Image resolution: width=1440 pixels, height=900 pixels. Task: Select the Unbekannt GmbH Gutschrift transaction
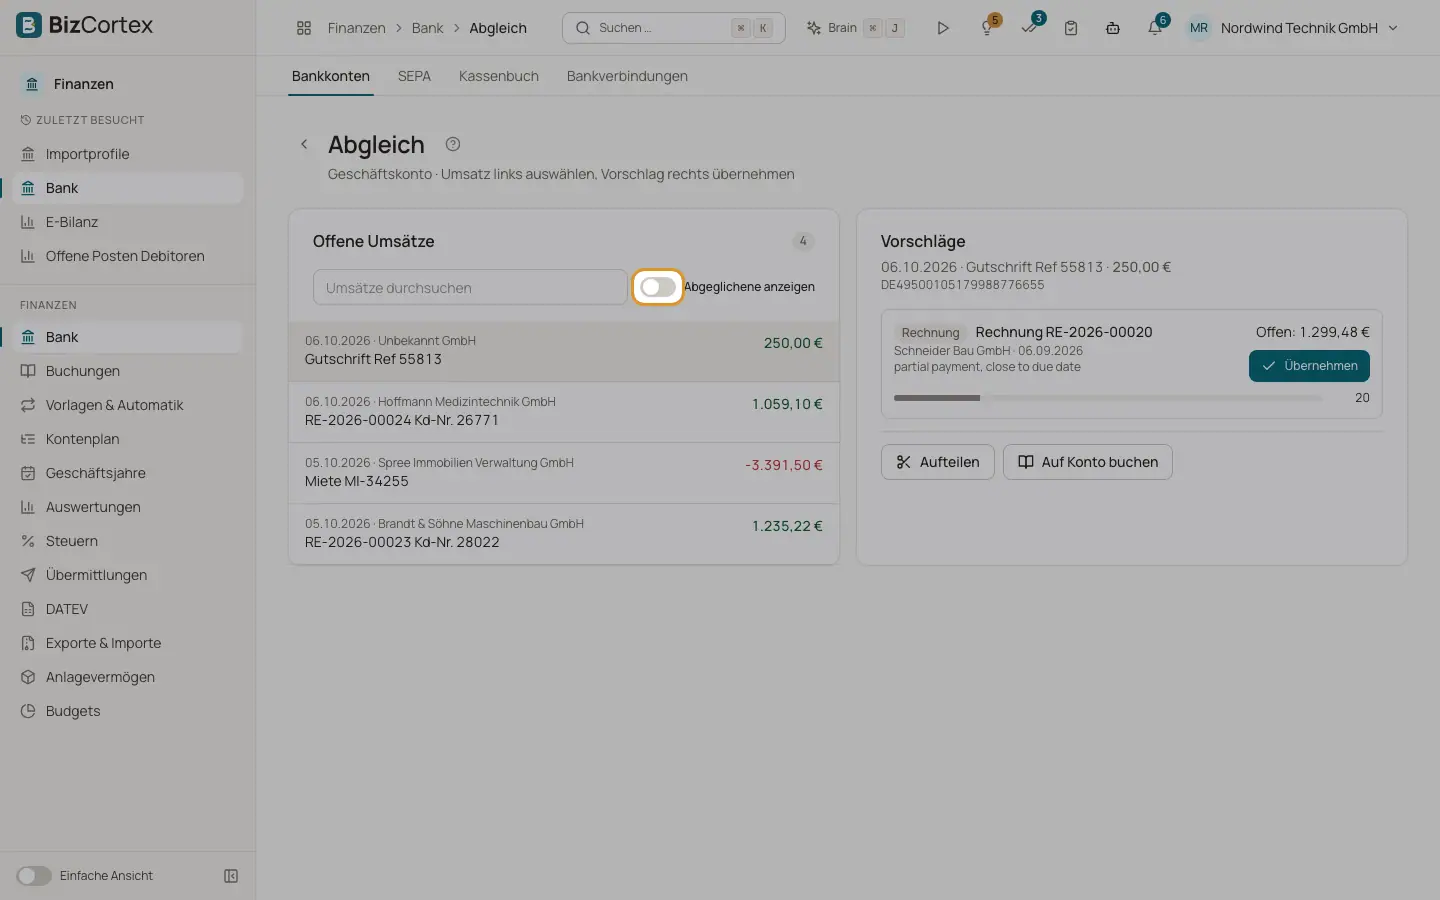pyautogui.click(x=564, y=351)
